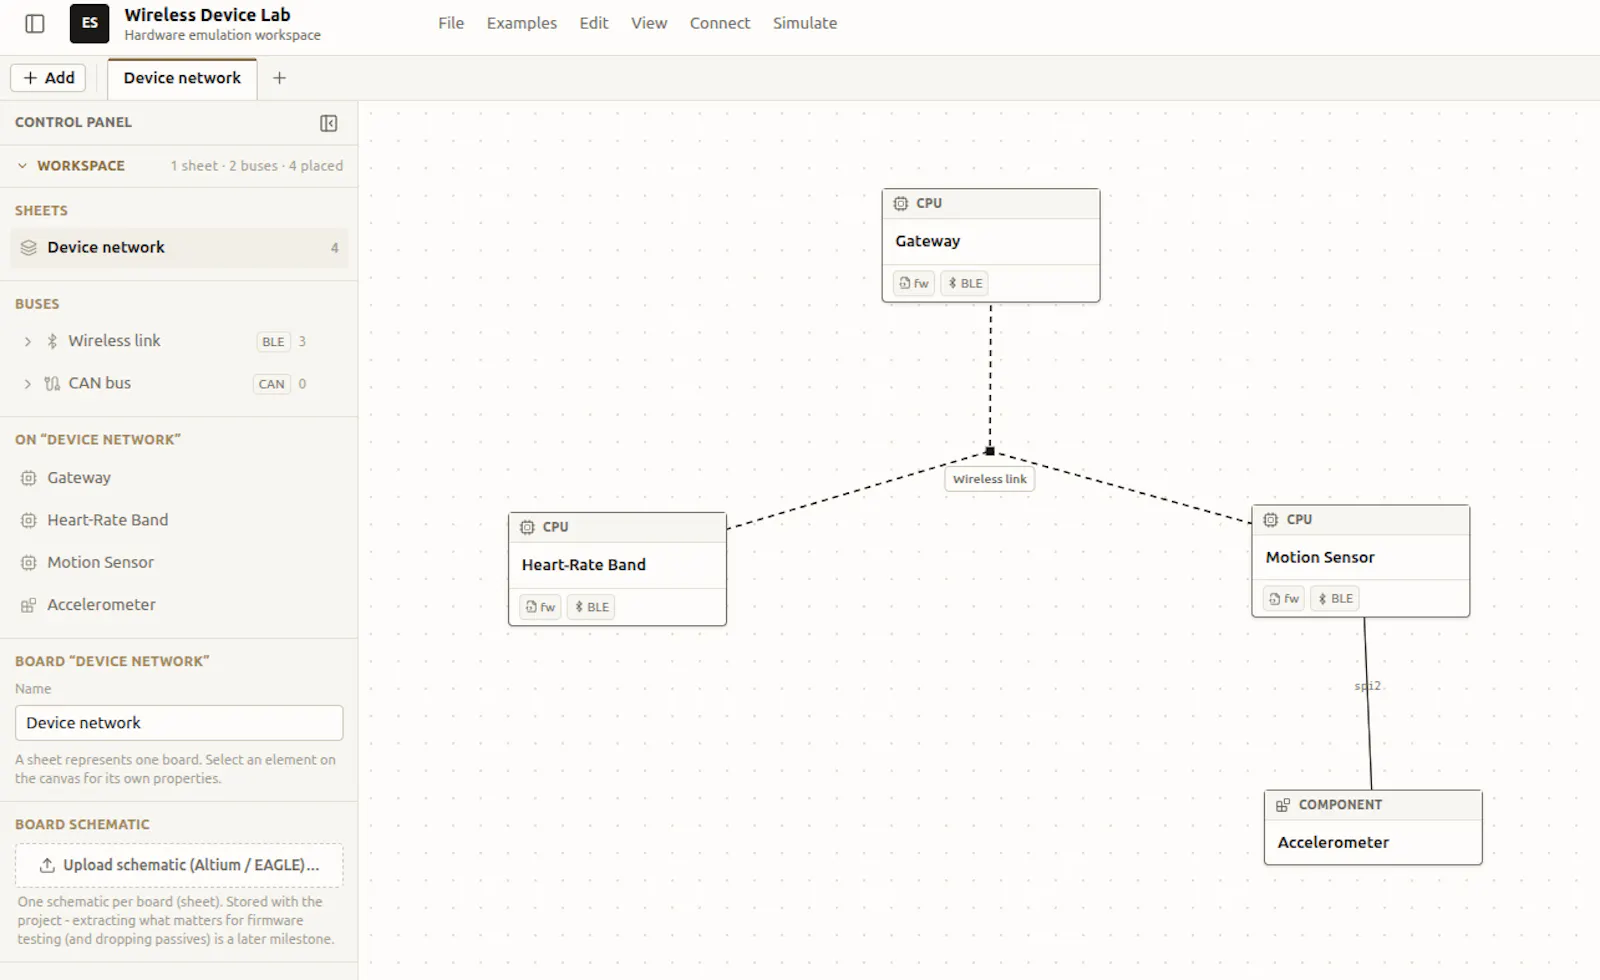This screenshot has width=1600, height=980.
Task: Click the ES workspace logo
Action: (89, 23)
